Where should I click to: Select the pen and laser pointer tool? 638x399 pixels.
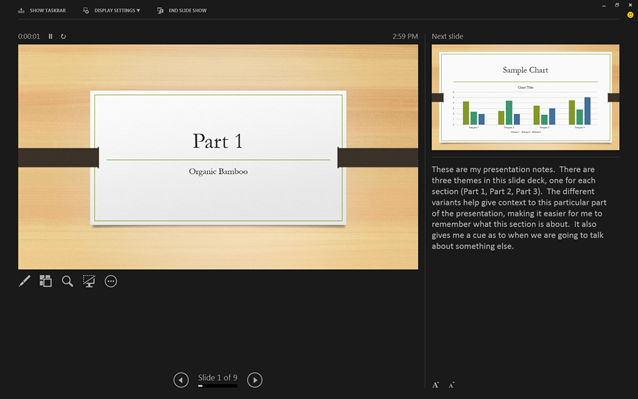coord(24,281)
